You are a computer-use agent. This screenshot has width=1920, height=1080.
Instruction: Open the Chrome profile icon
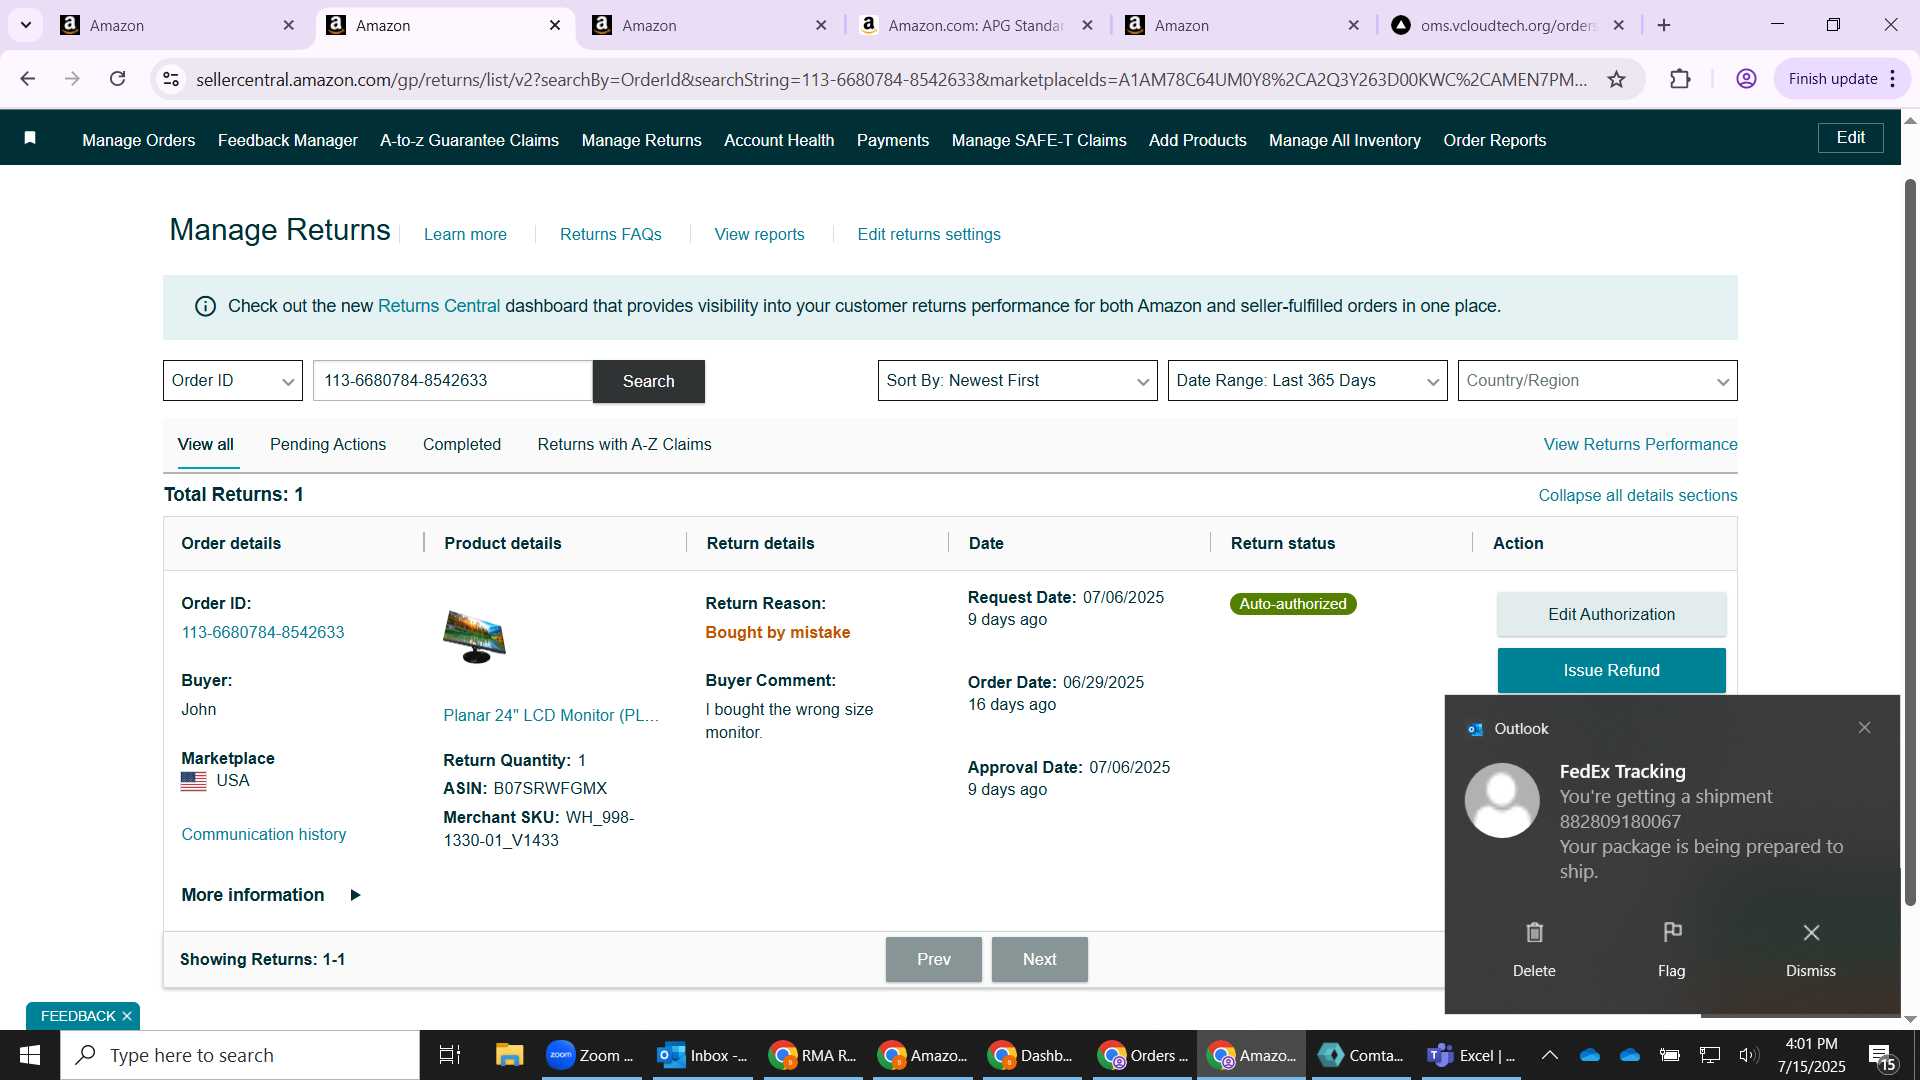1746,79
